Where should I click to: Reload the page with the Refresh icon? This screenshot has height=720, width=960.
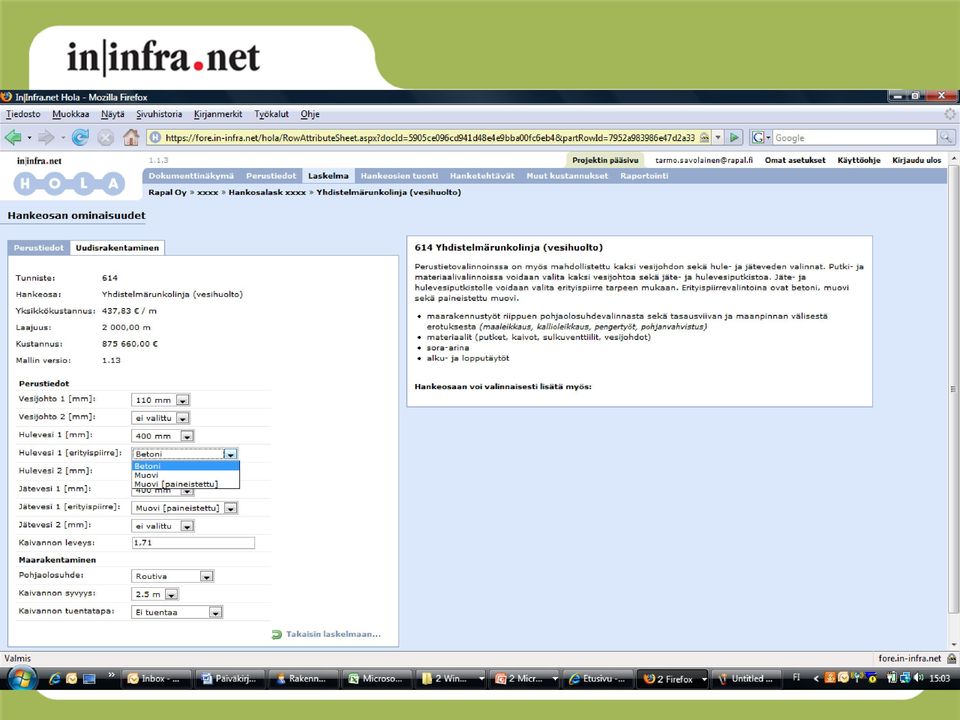pyautogui.click(x=80, y=138)
